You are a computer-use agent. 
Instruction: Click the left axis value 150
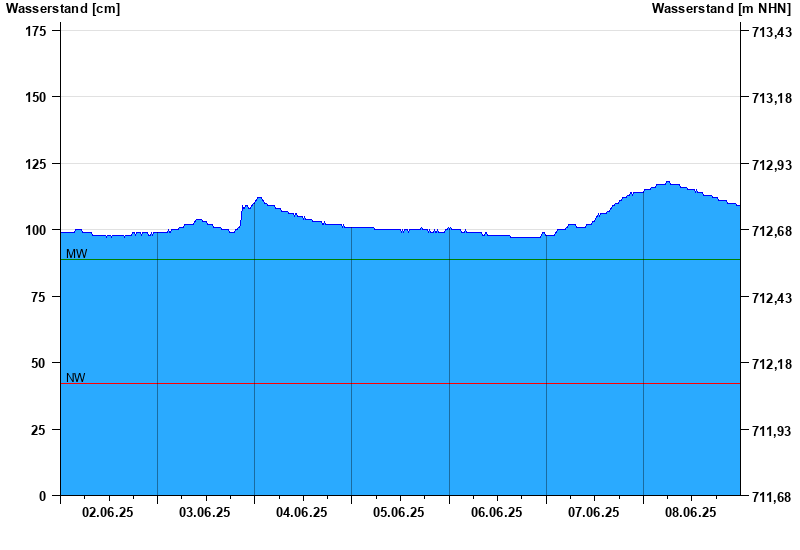coord(36,97)
